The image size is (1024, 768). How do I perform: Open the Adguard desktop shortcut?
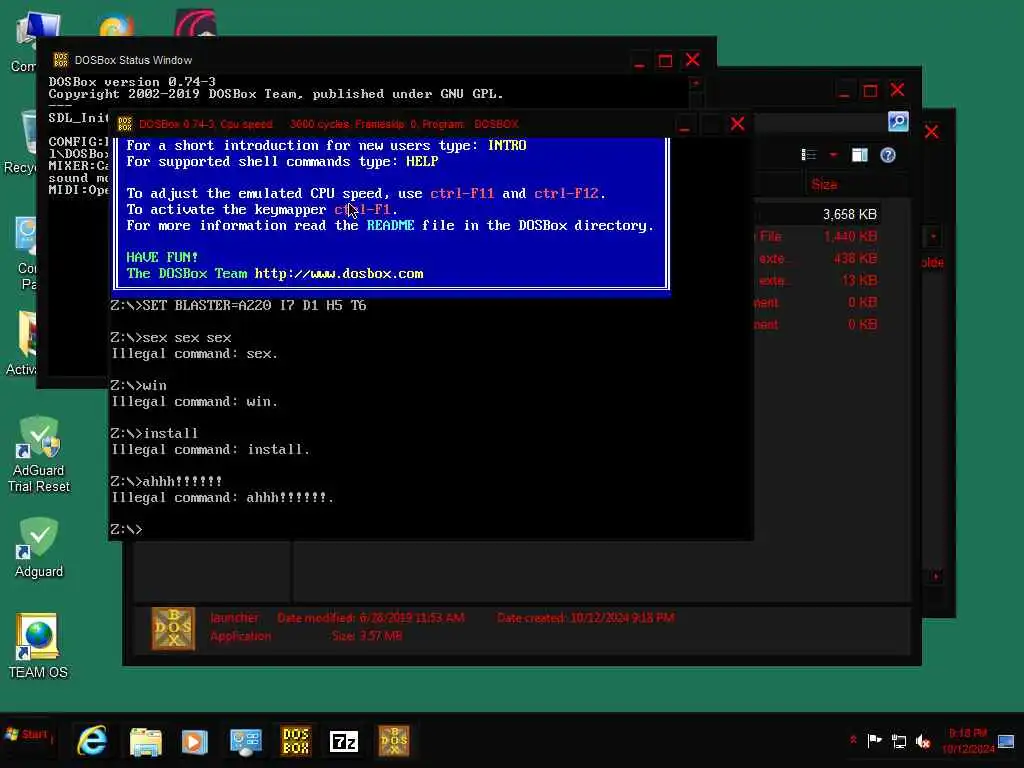click(x=39, y=547)
